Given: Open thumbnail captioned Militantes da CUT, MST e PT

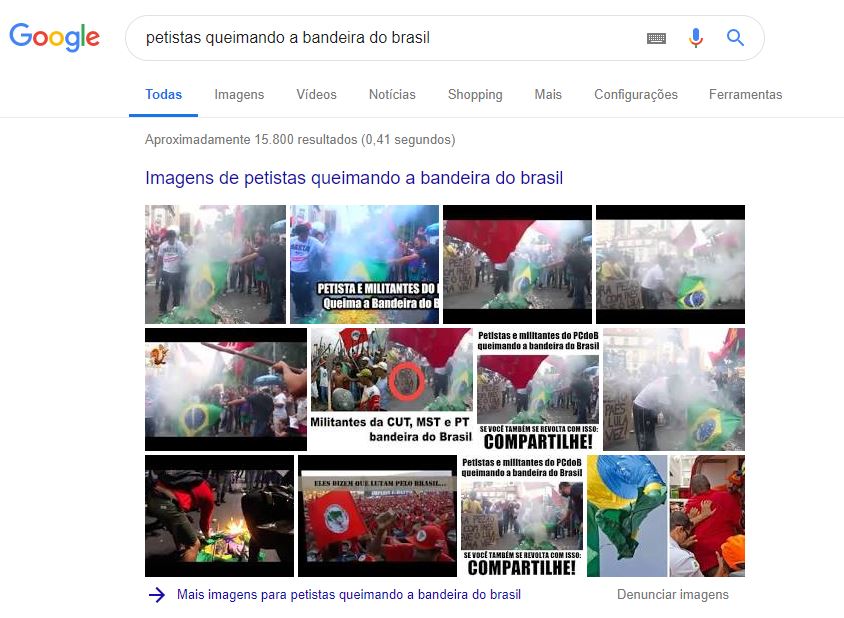Looking at the screenshot, I should [391, 389].
